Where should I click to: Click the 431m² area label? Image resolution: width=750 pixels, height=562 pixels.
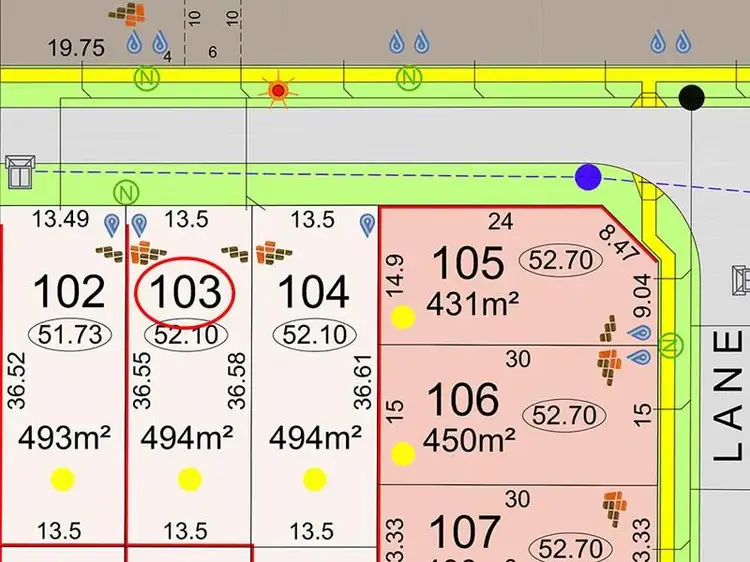[x=471, y=302]
